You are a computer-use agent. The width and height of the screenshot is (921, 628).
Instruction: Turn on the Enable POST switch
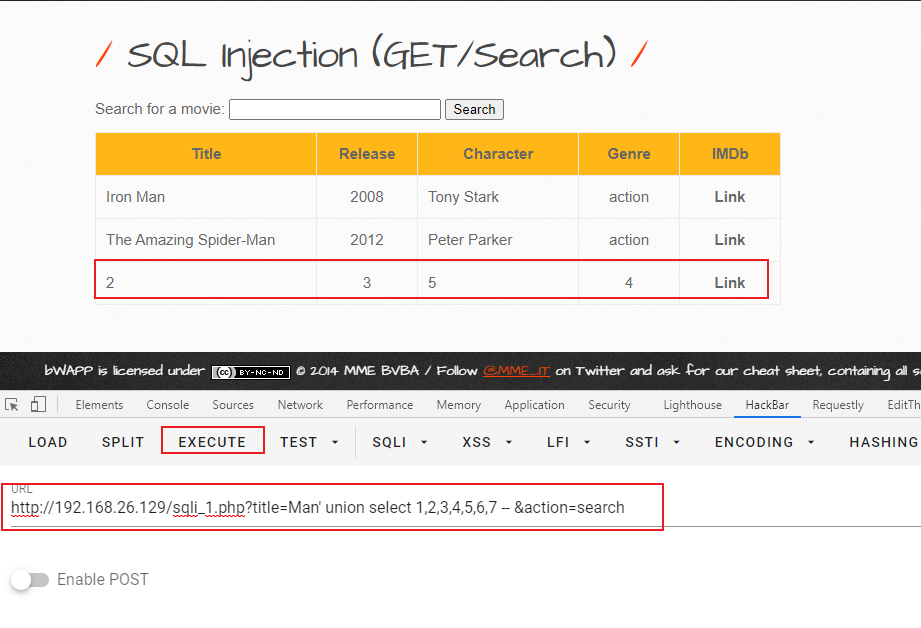tap(30, 580)
